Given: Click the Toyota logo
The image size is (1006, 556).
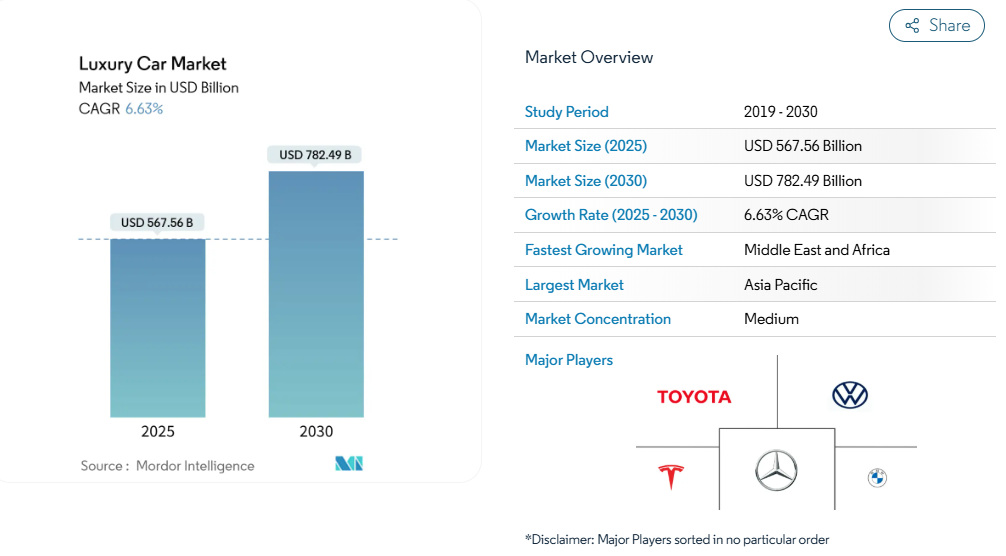Looking at the screenshot, I should [694, 397].
